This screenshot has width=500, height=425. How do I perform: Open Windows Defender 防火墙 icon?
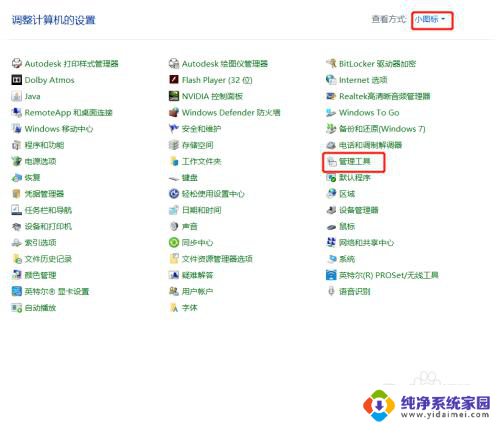coord(174,112)
